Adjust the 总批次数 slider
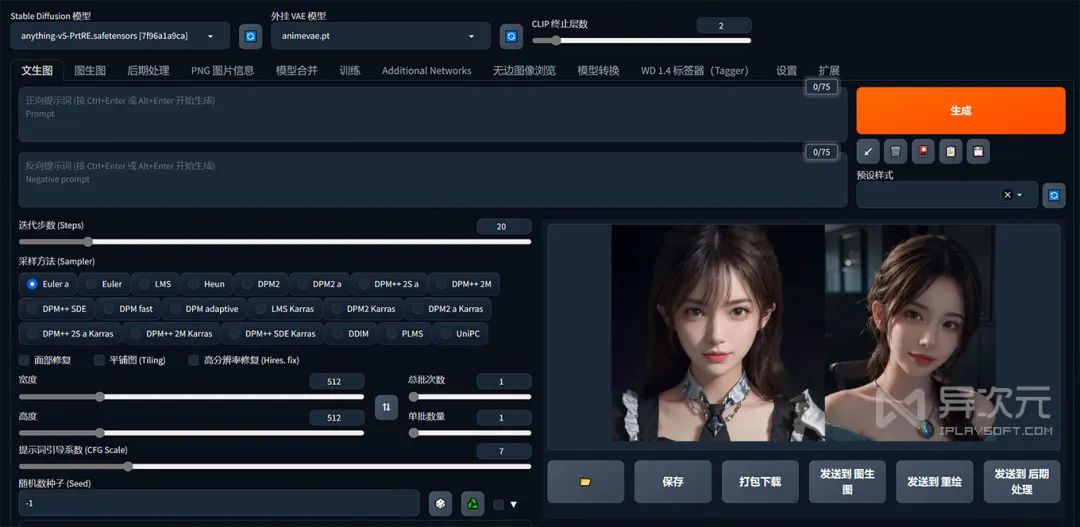This screenshot has height=527, width=1080. click(x=470, y=397)
